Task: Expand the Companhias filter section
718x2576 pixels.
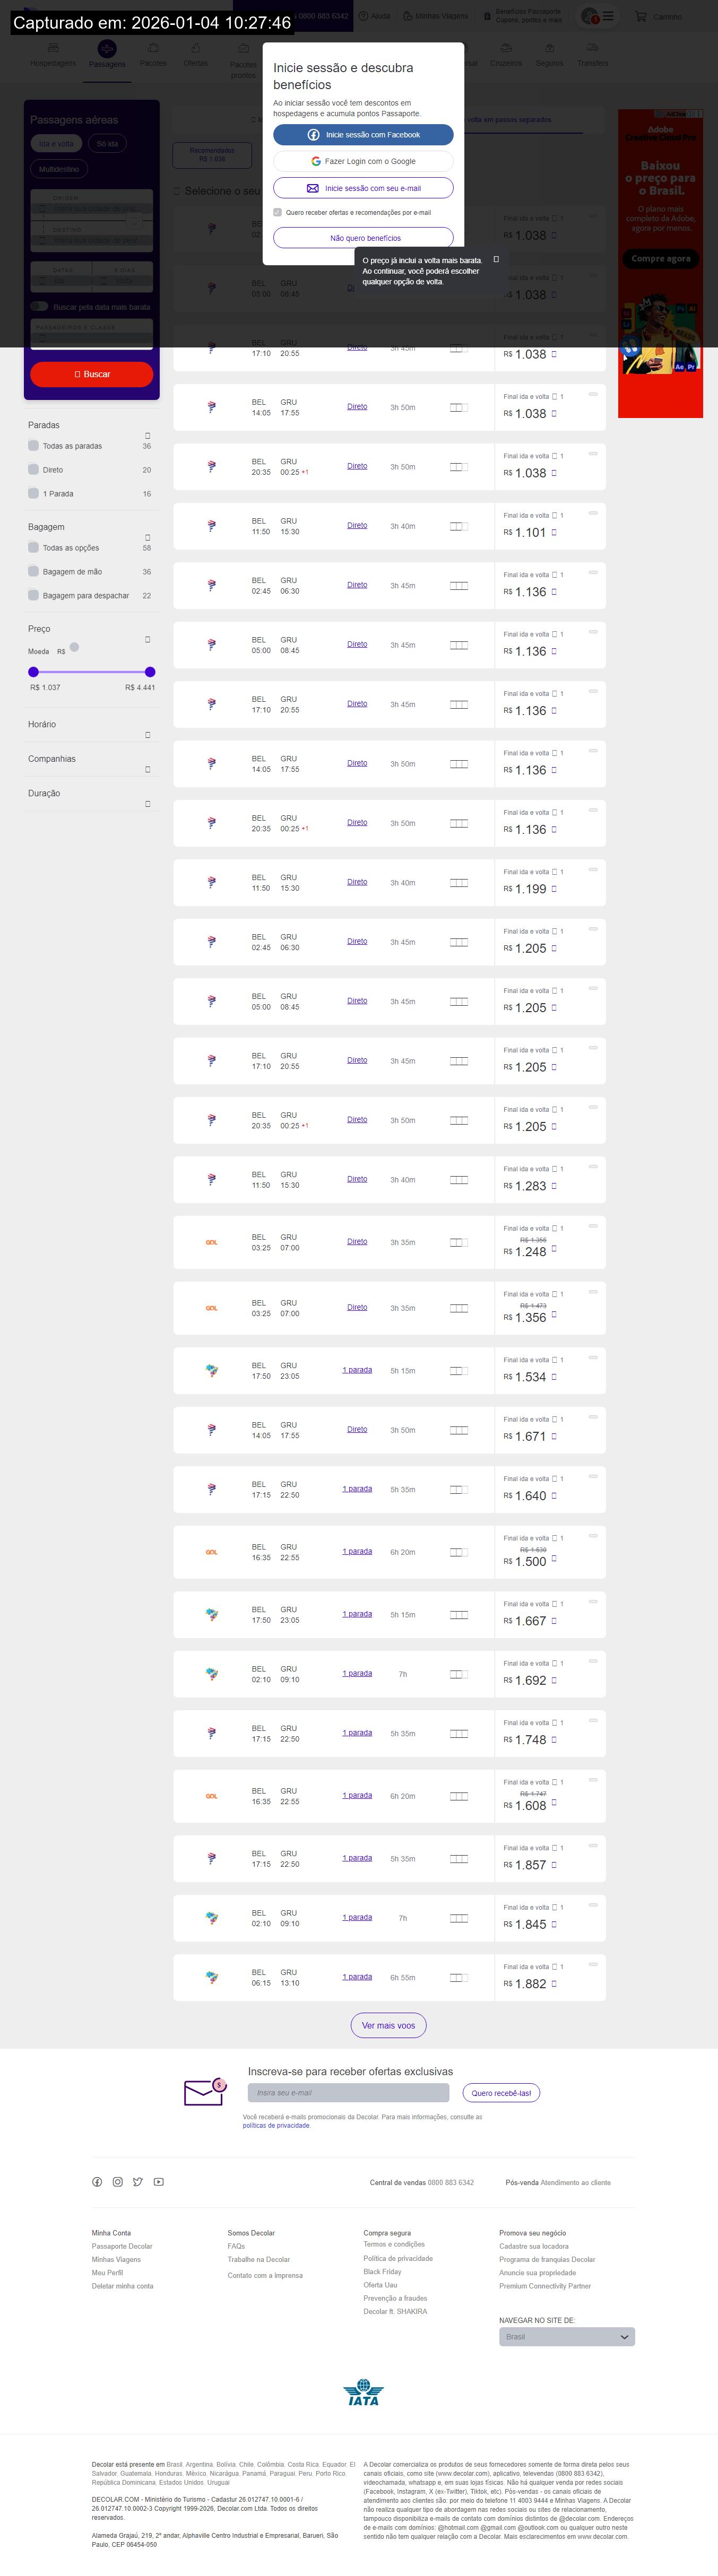Action: click(x=148, y=769)
